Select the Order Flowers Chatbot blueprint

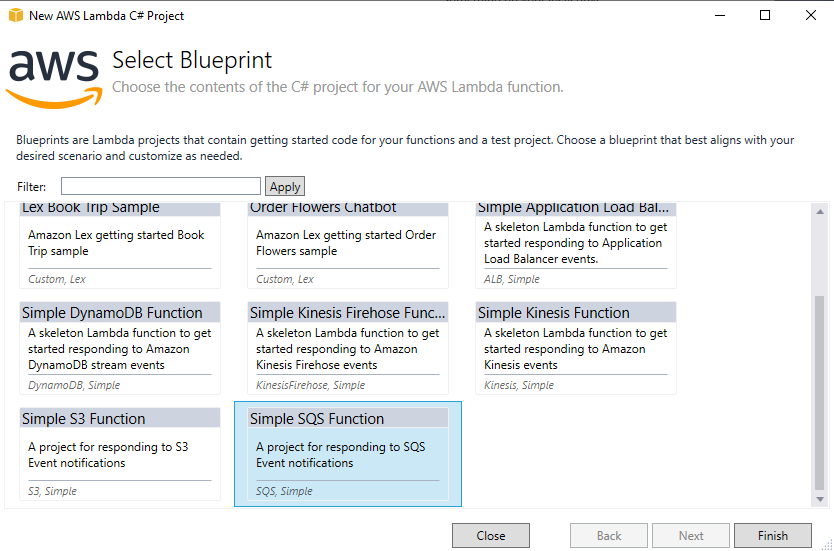pyautogui.click(x=348, y=246)
